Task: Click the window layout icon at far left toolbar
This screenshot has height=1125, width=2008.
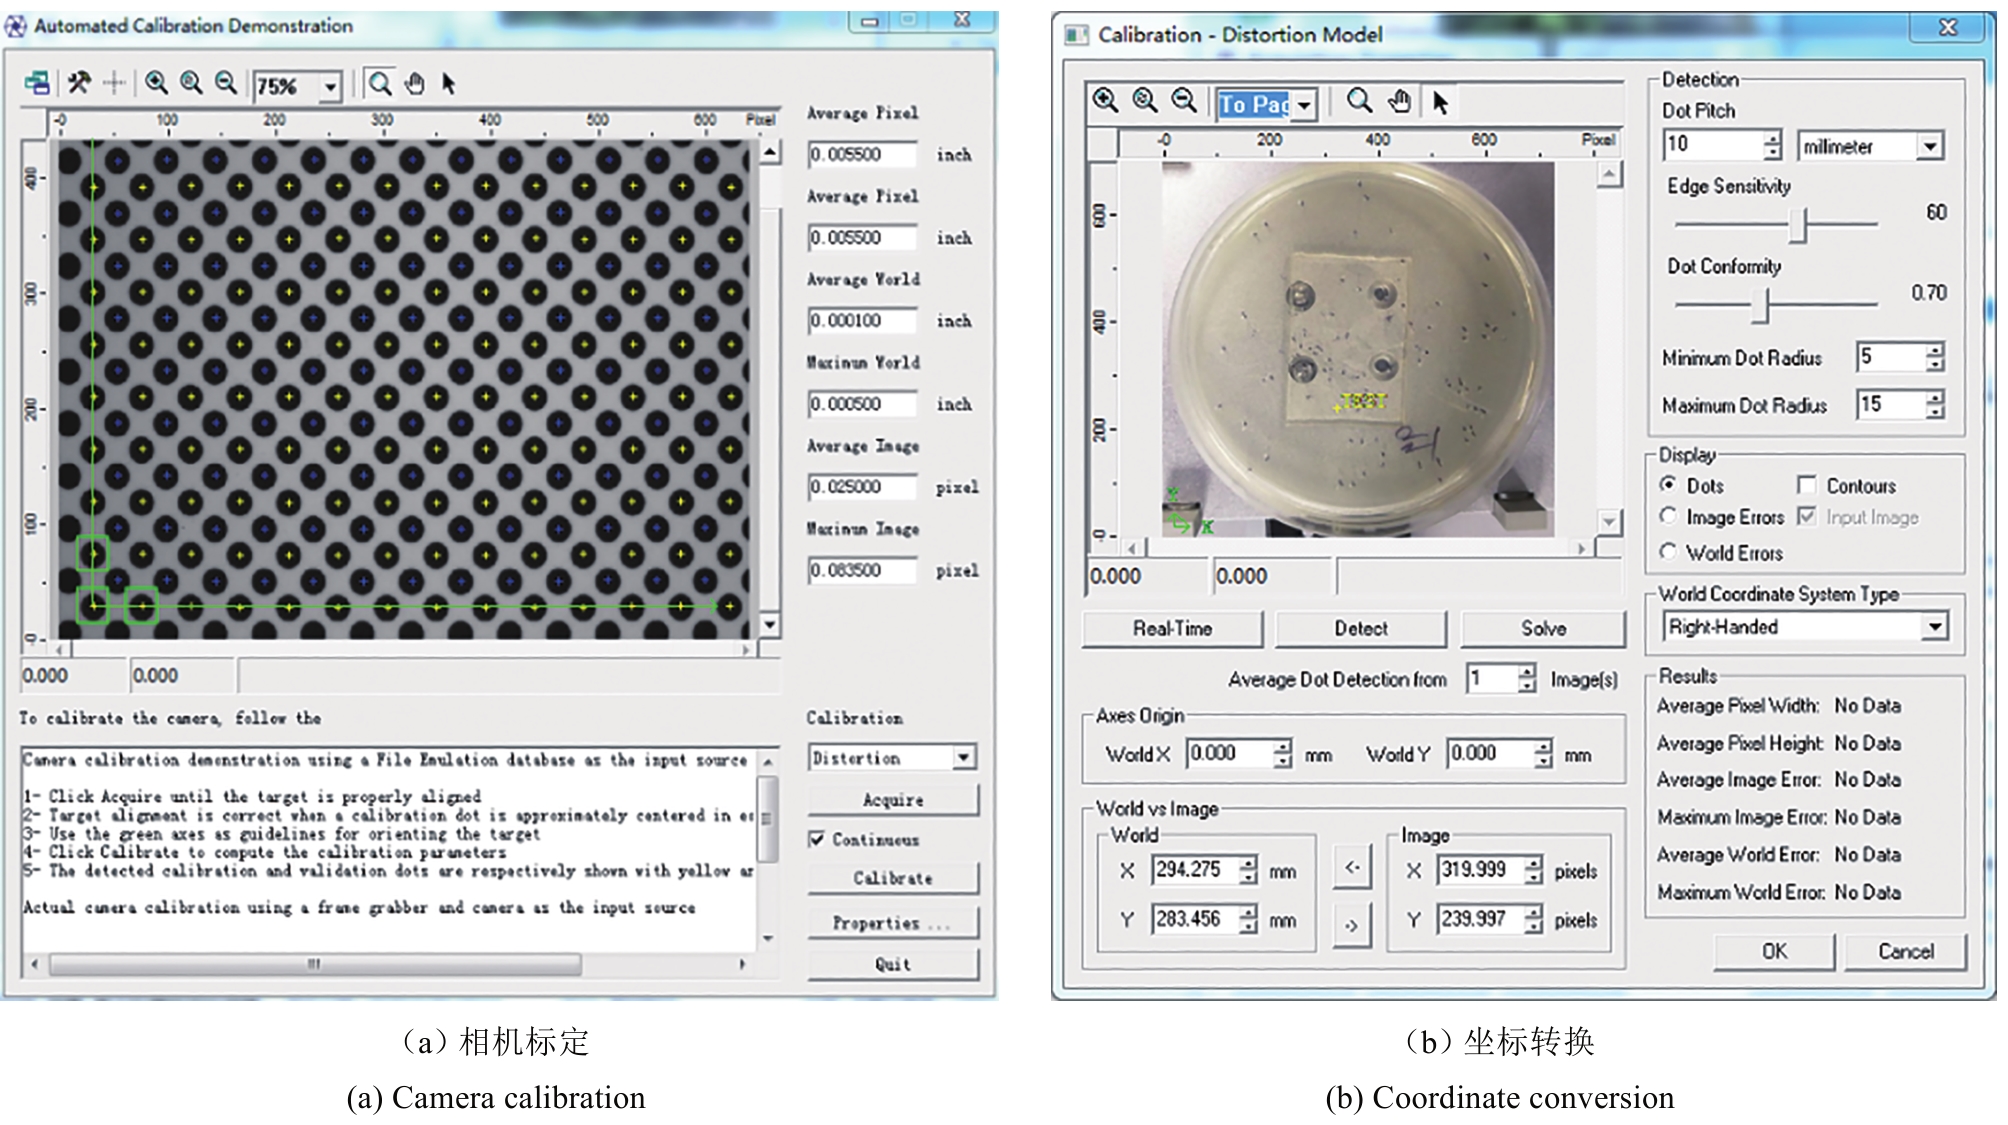Action: (38, 83)
